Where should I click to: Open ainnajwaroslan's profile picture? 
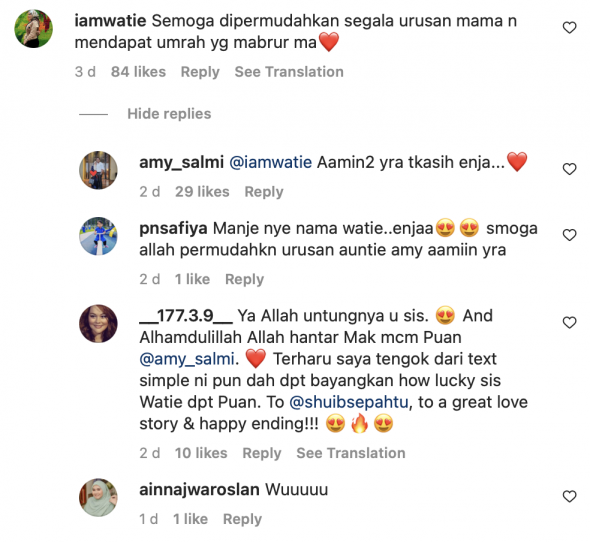click(98, 498)
